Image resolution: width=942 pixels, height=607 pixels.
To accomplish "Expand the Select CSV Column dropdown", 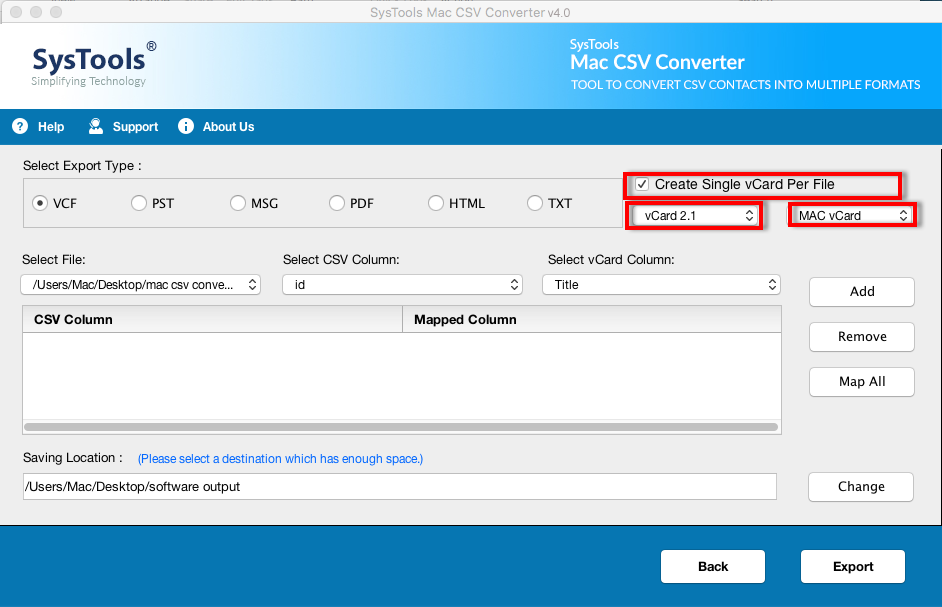I will [x=402, y=284].
